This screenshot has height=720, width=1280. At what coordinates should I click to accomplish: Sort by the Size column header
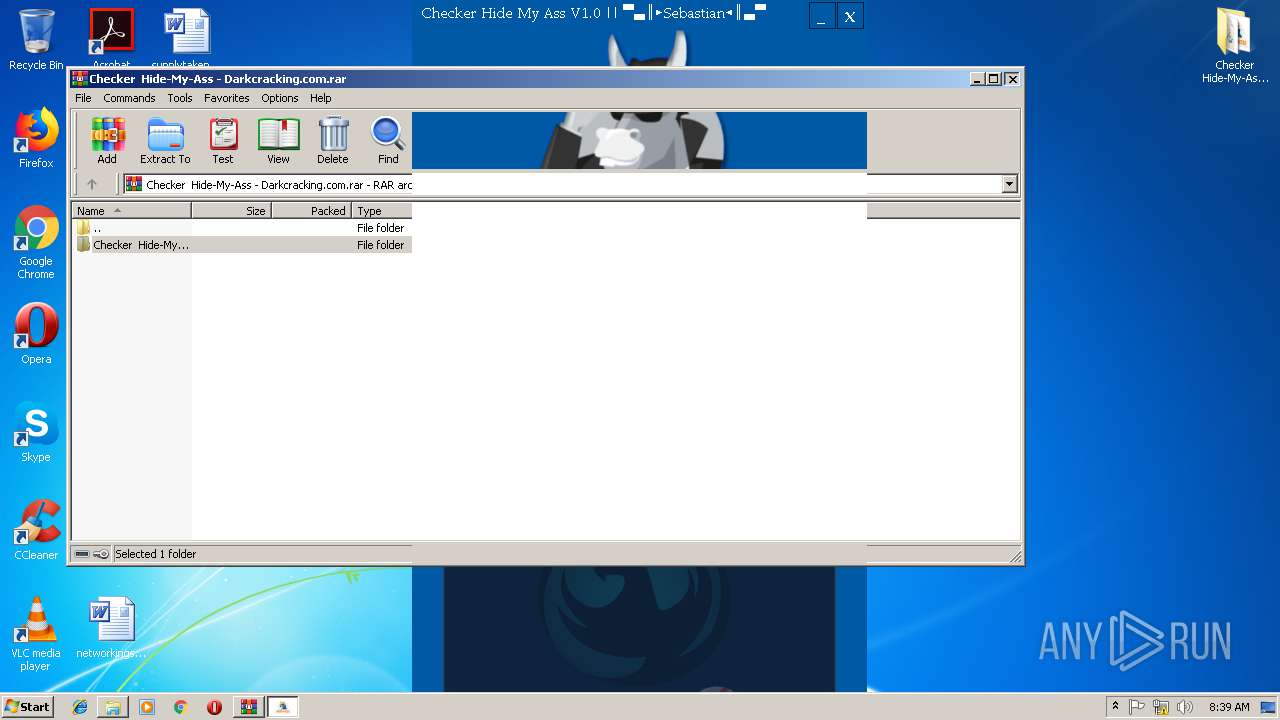[x=231, y=211]
